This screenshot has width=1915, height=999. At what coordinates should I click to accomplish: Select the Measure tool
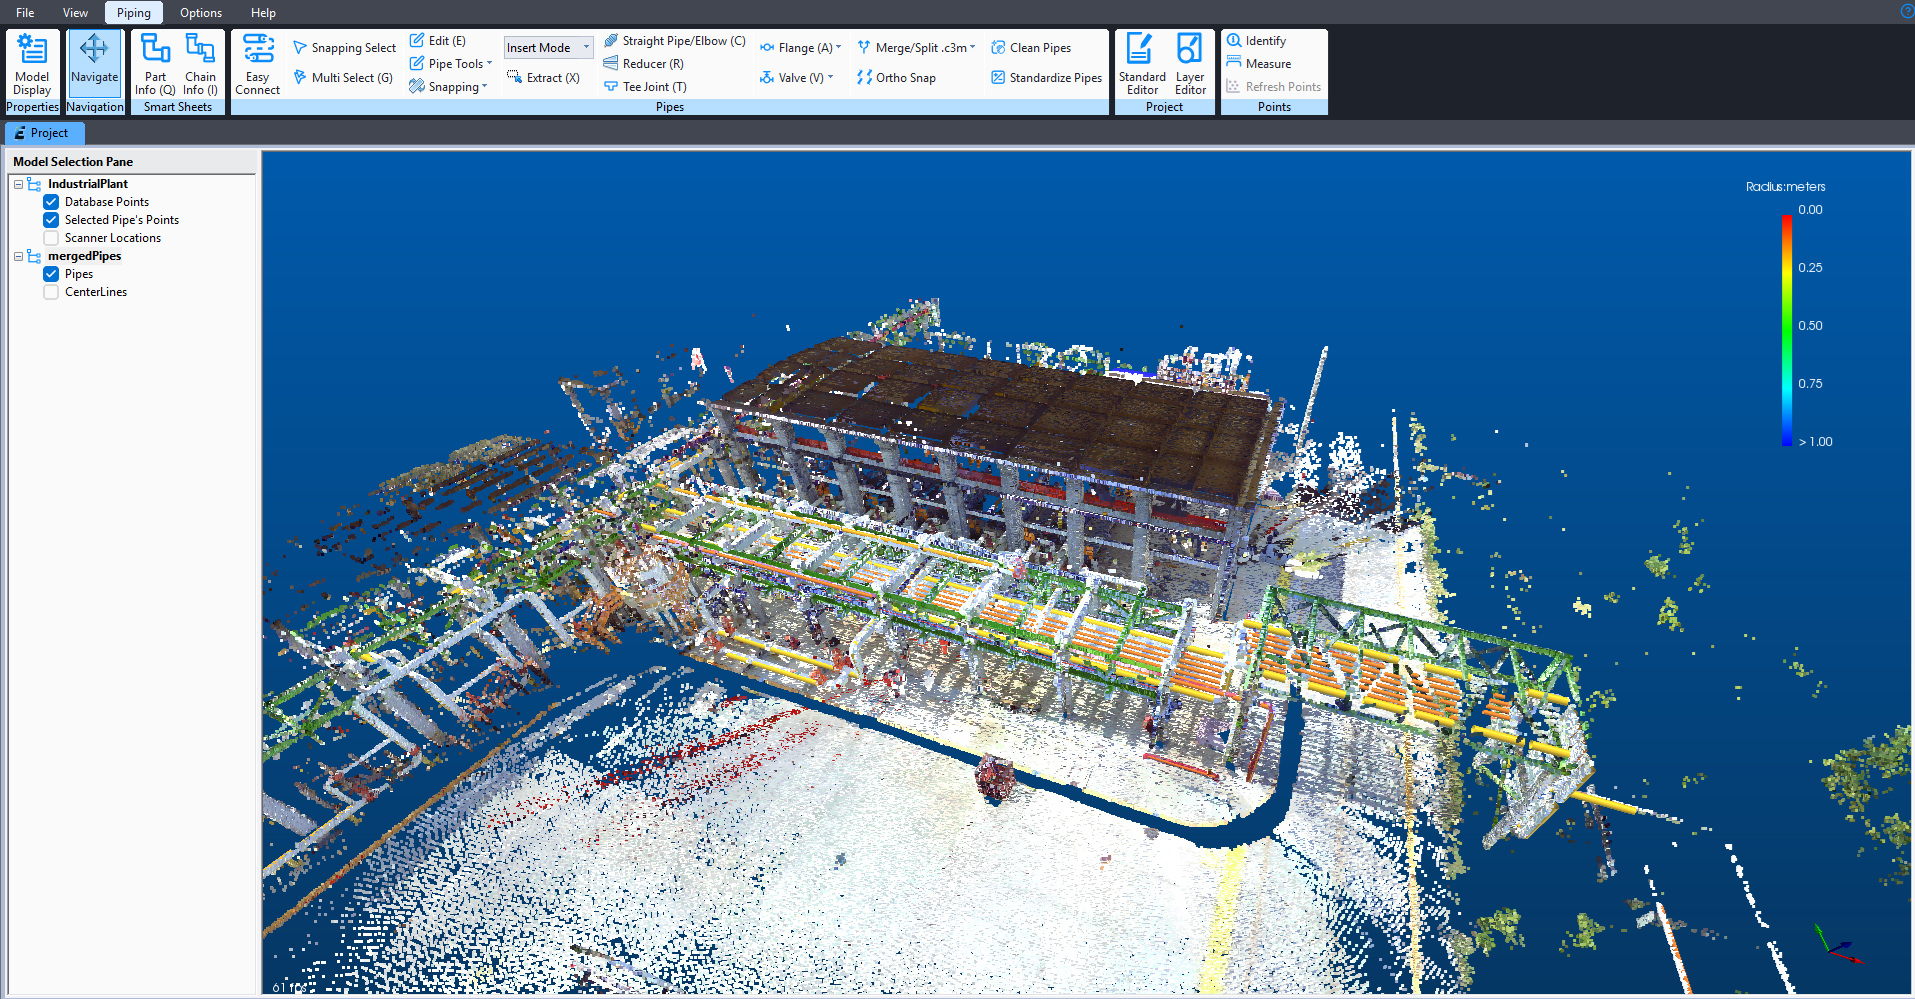click(x=1259, y=64)
